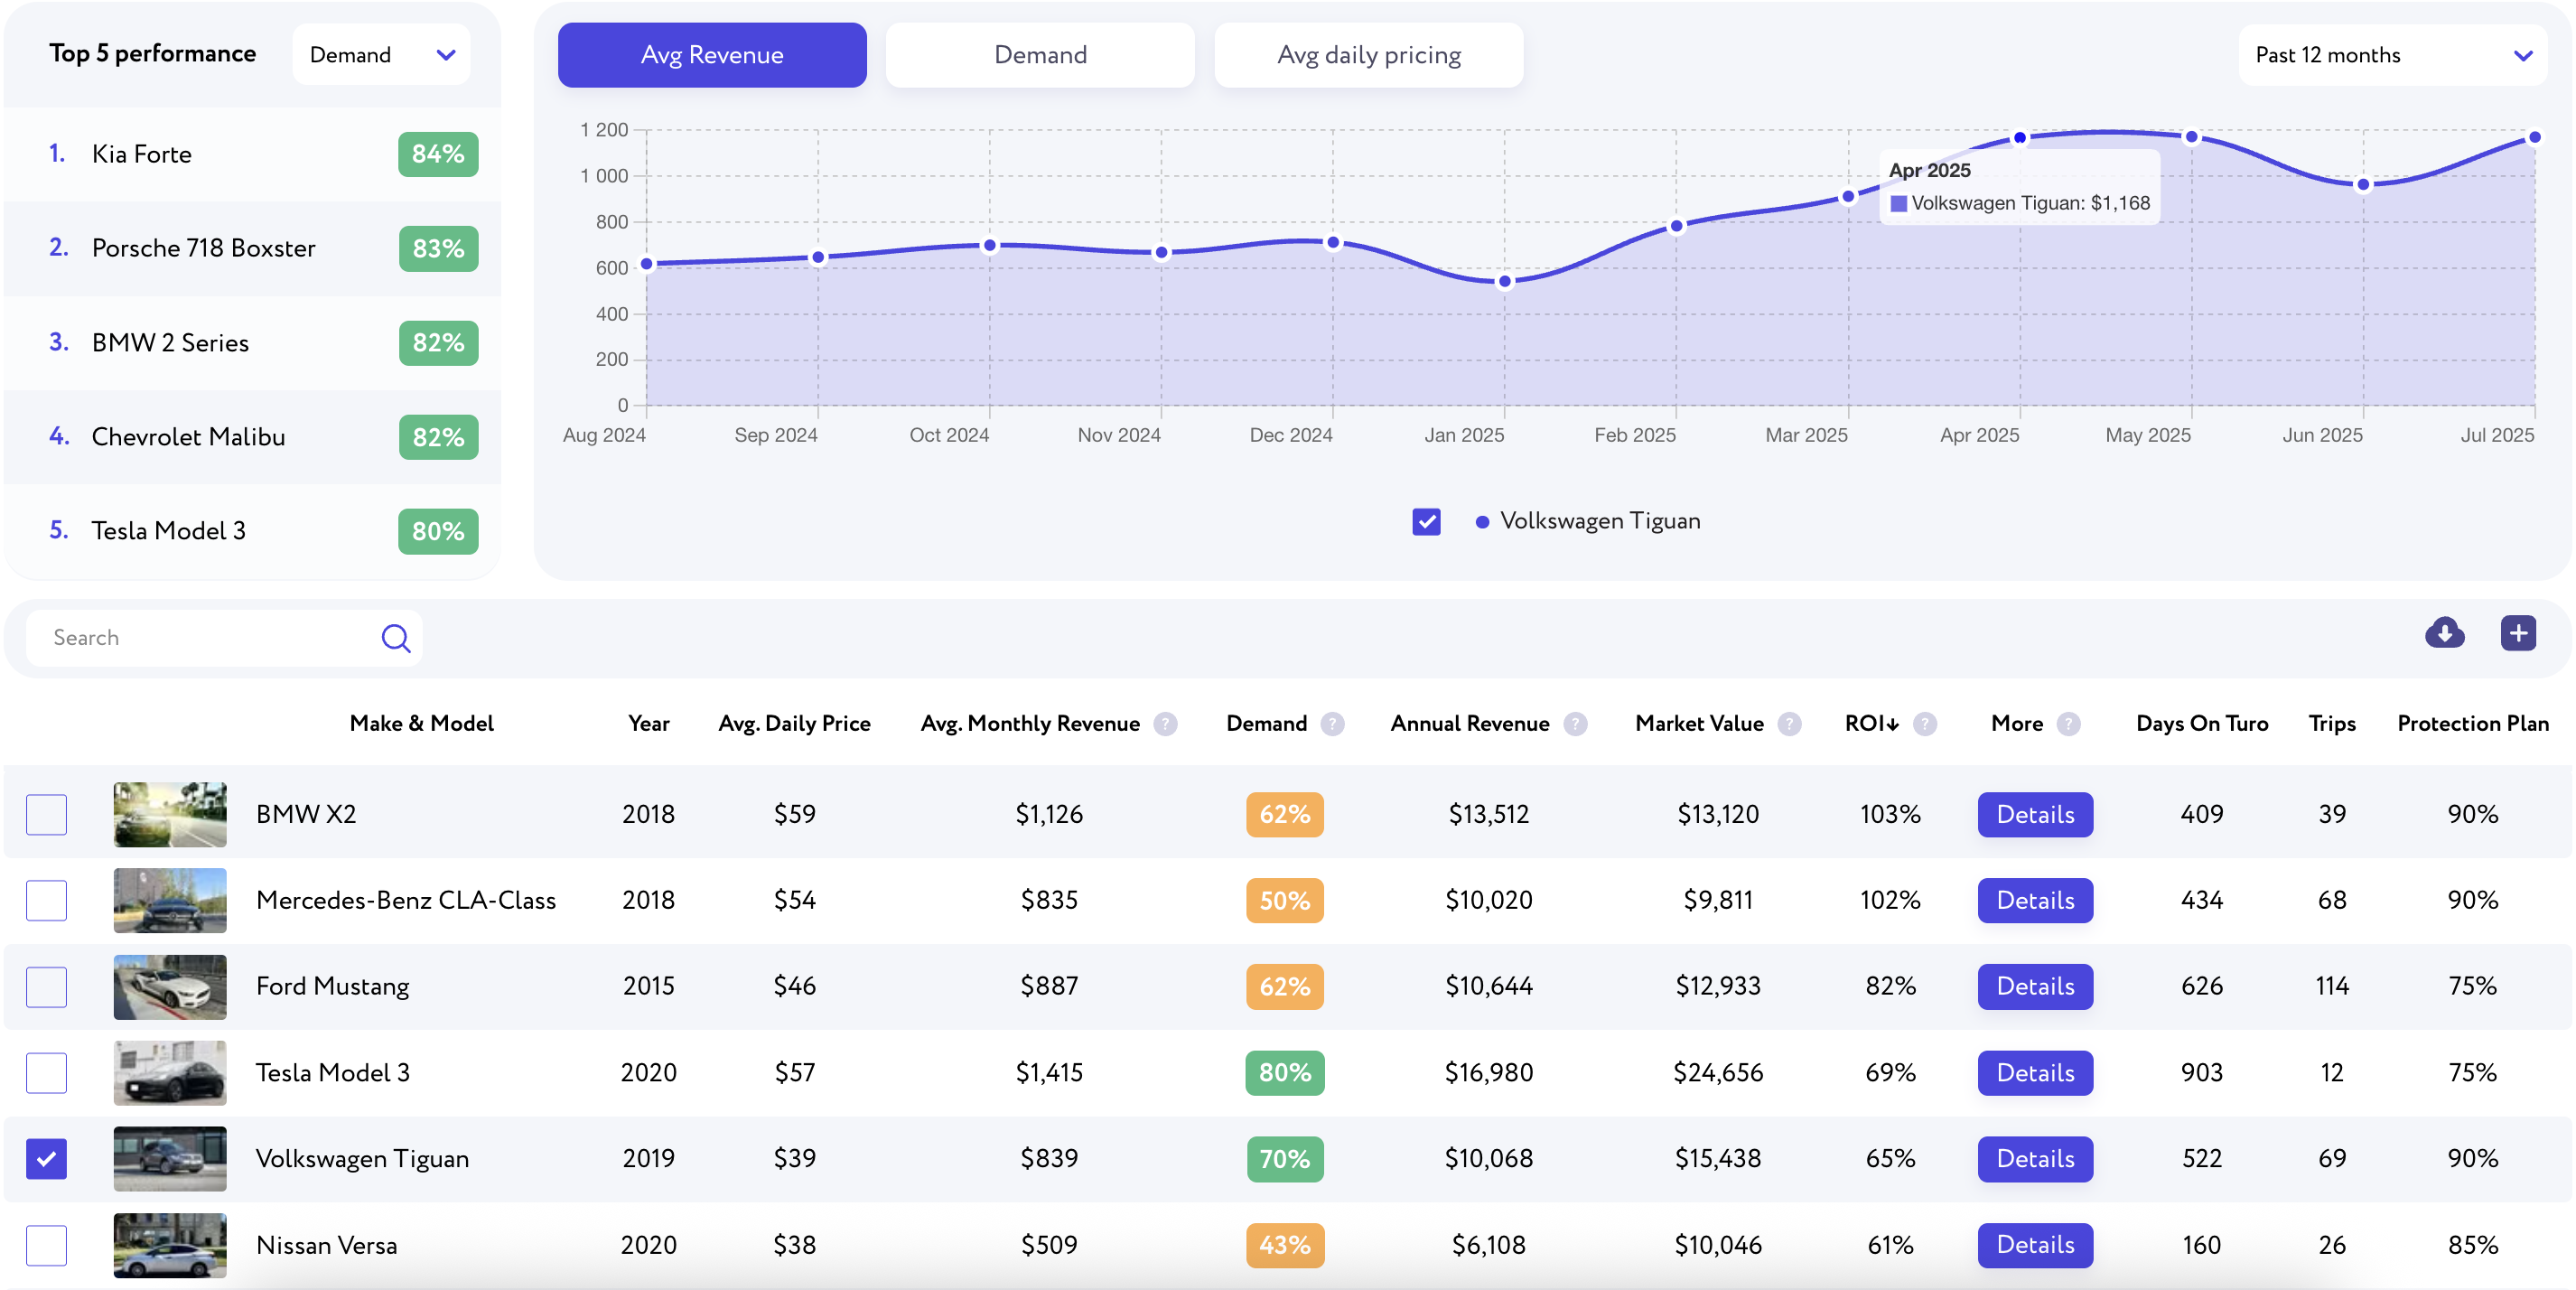Click the Jan 2025 chart data point
The height and width of the screenshot is (1290, 2576).
[x=1504, y=282]
